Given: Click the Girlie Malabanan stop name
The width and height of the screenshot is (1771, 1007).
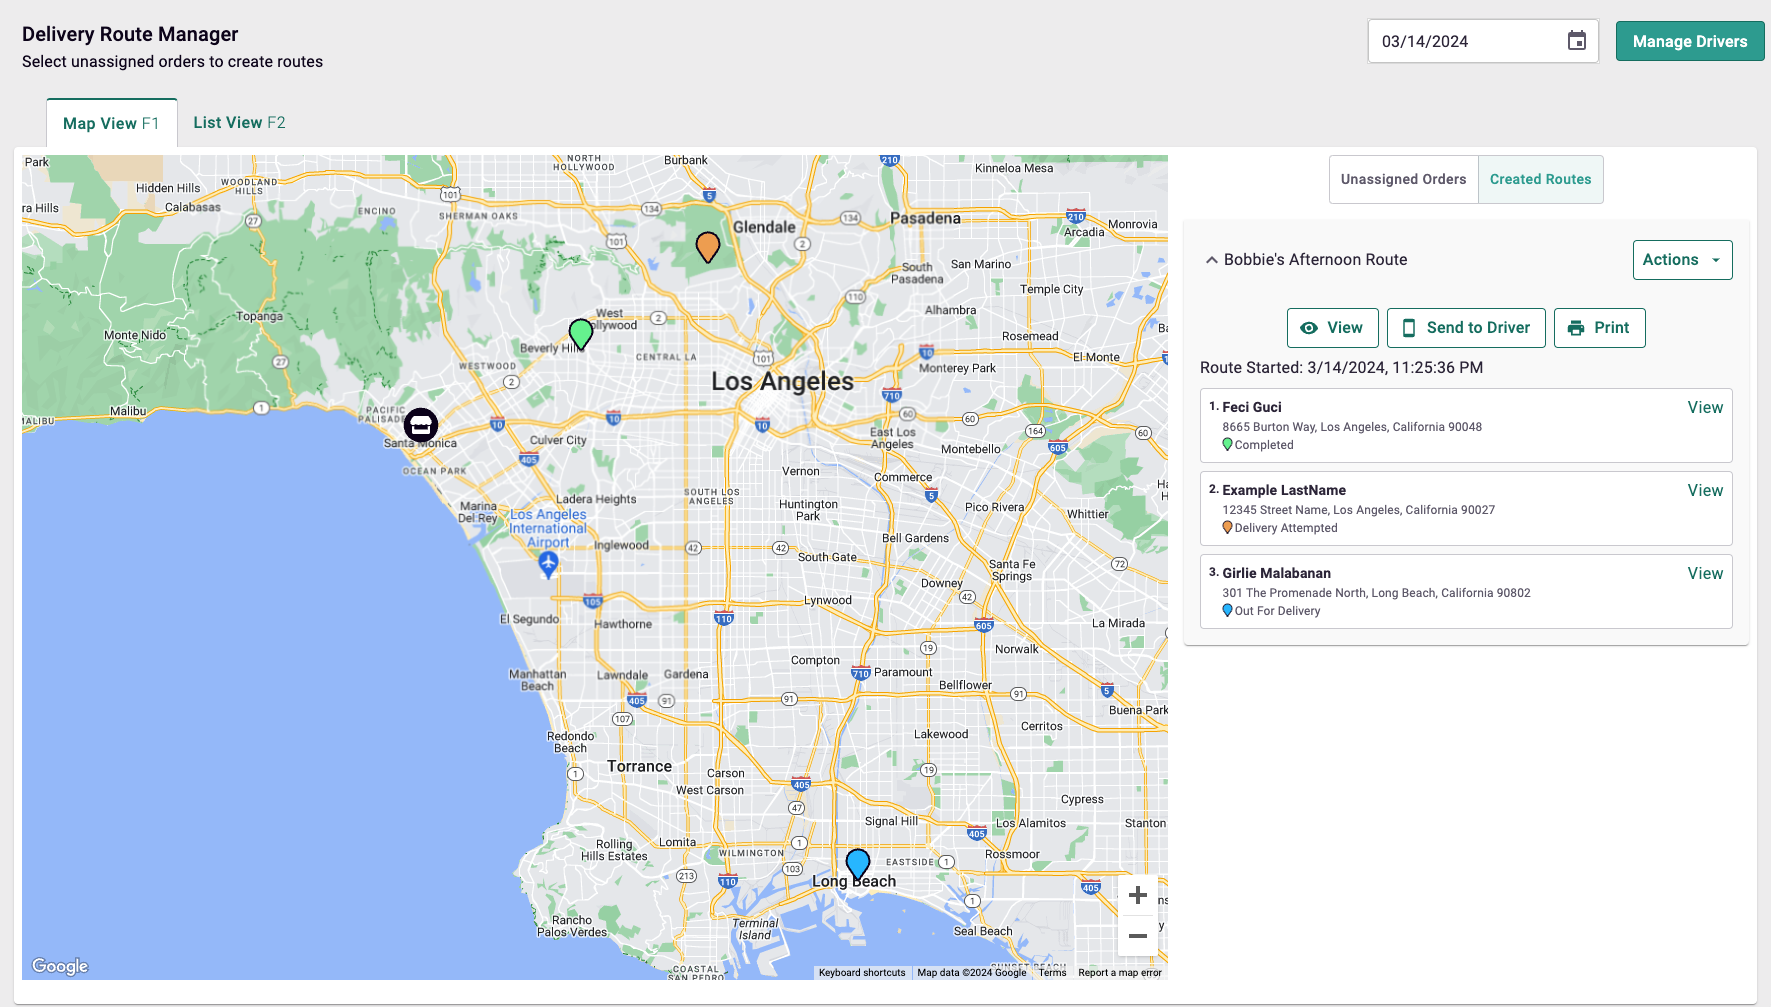Looking at the screenshot, I should (x=1277, y=573).
